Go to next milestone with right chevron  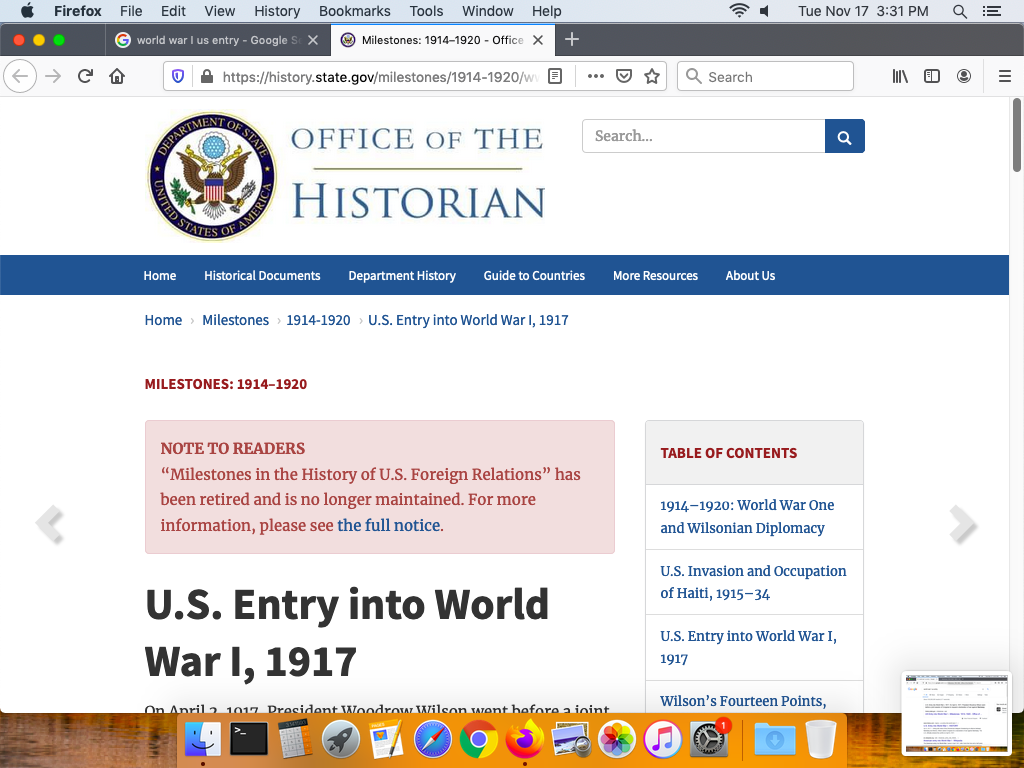(962, 524)
